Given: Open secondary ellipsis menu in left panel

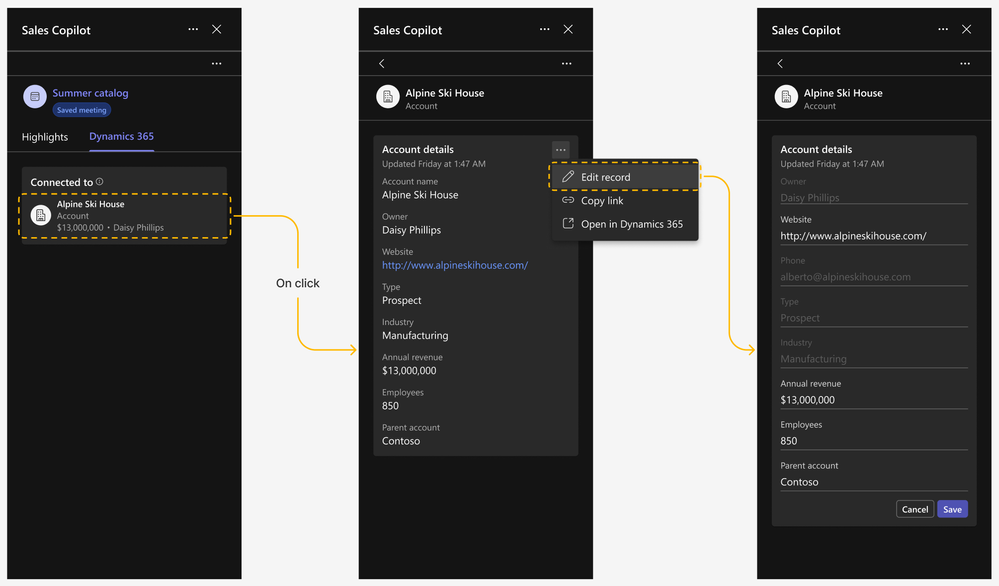Looking at the screenshot, I should pyautogui.click(x=217, y=64).
